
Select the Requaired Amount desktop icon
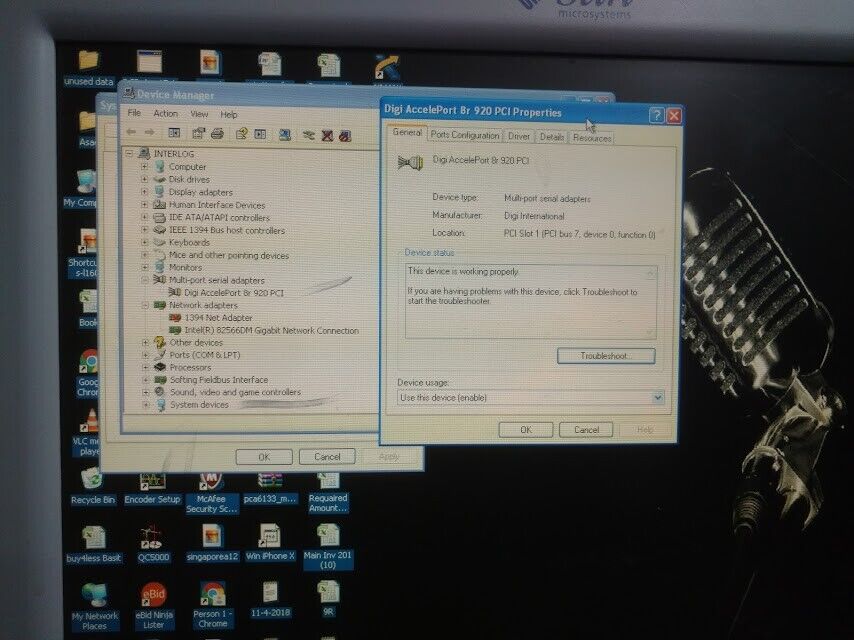[328, 493]
